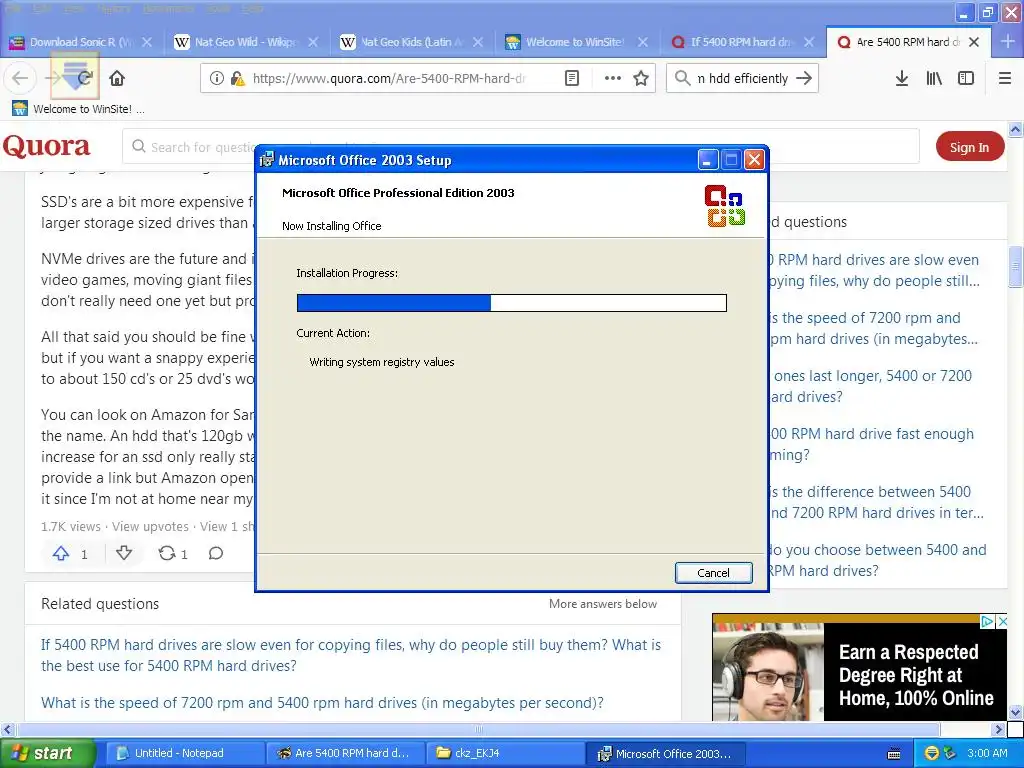Switch to Nat Geo Kids tab

pyautogui.click(x=411, y=42)
